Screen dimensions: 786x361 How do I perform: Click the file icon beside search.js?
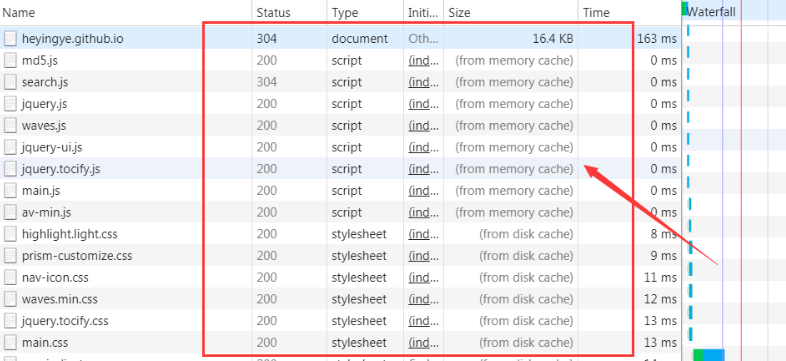(x=10, y=82)
